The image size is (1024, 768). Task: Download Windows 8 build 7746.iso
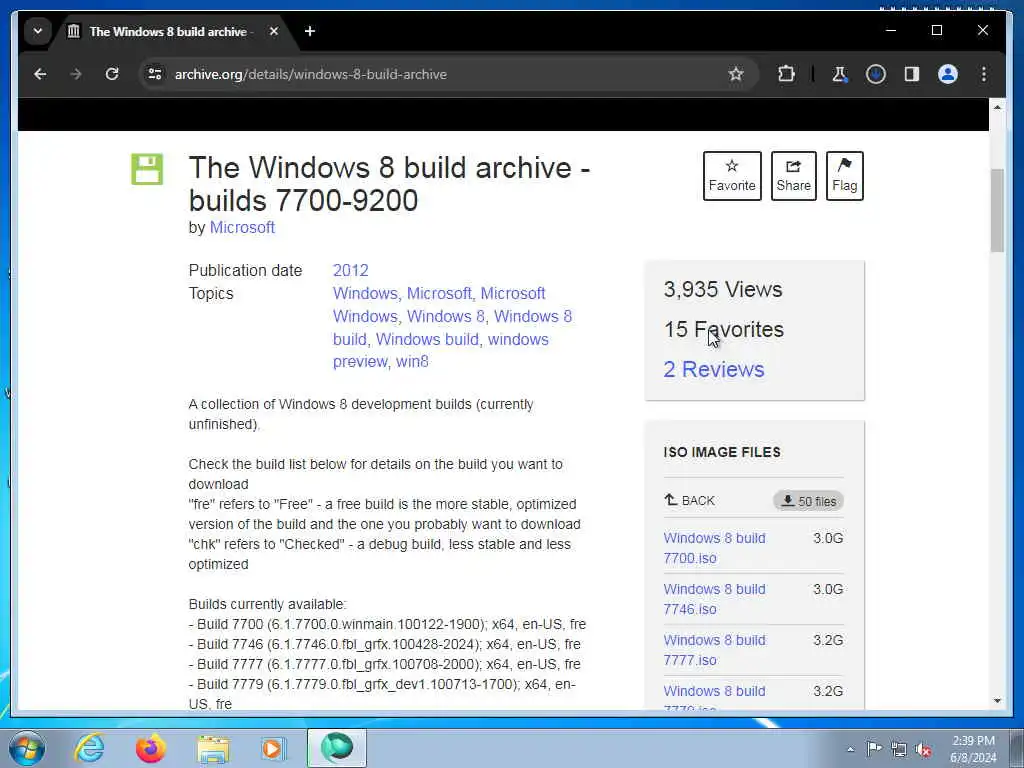[714, 599]
